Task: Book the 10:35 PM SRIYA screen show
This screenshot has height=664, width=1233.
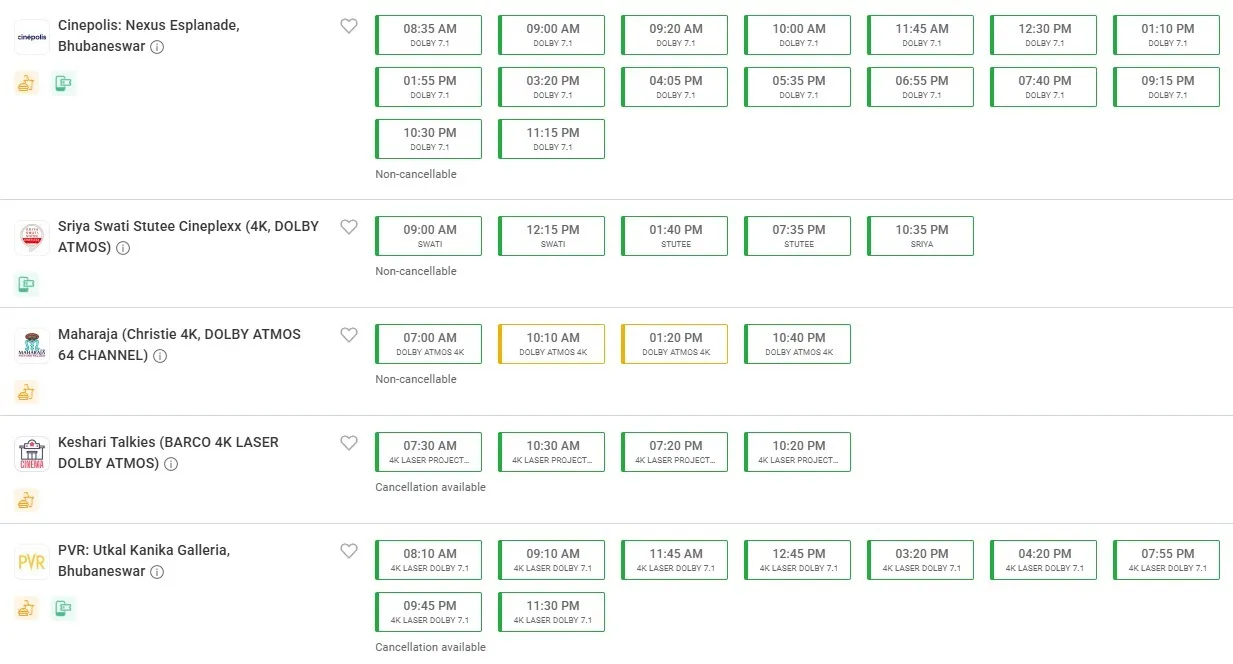Action: [x=921, y=235]
